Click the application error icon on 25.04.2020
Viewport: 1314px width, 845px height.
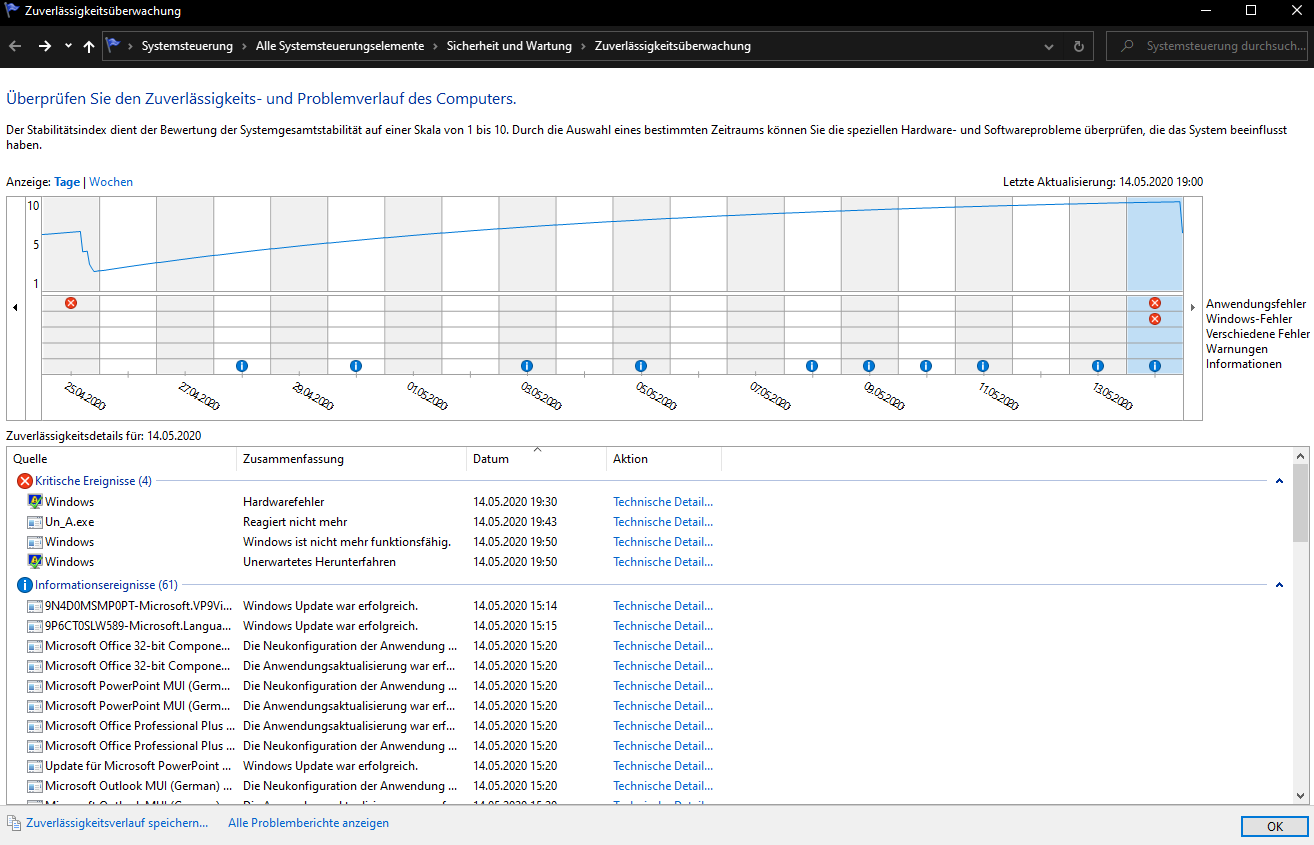point(71,303)
